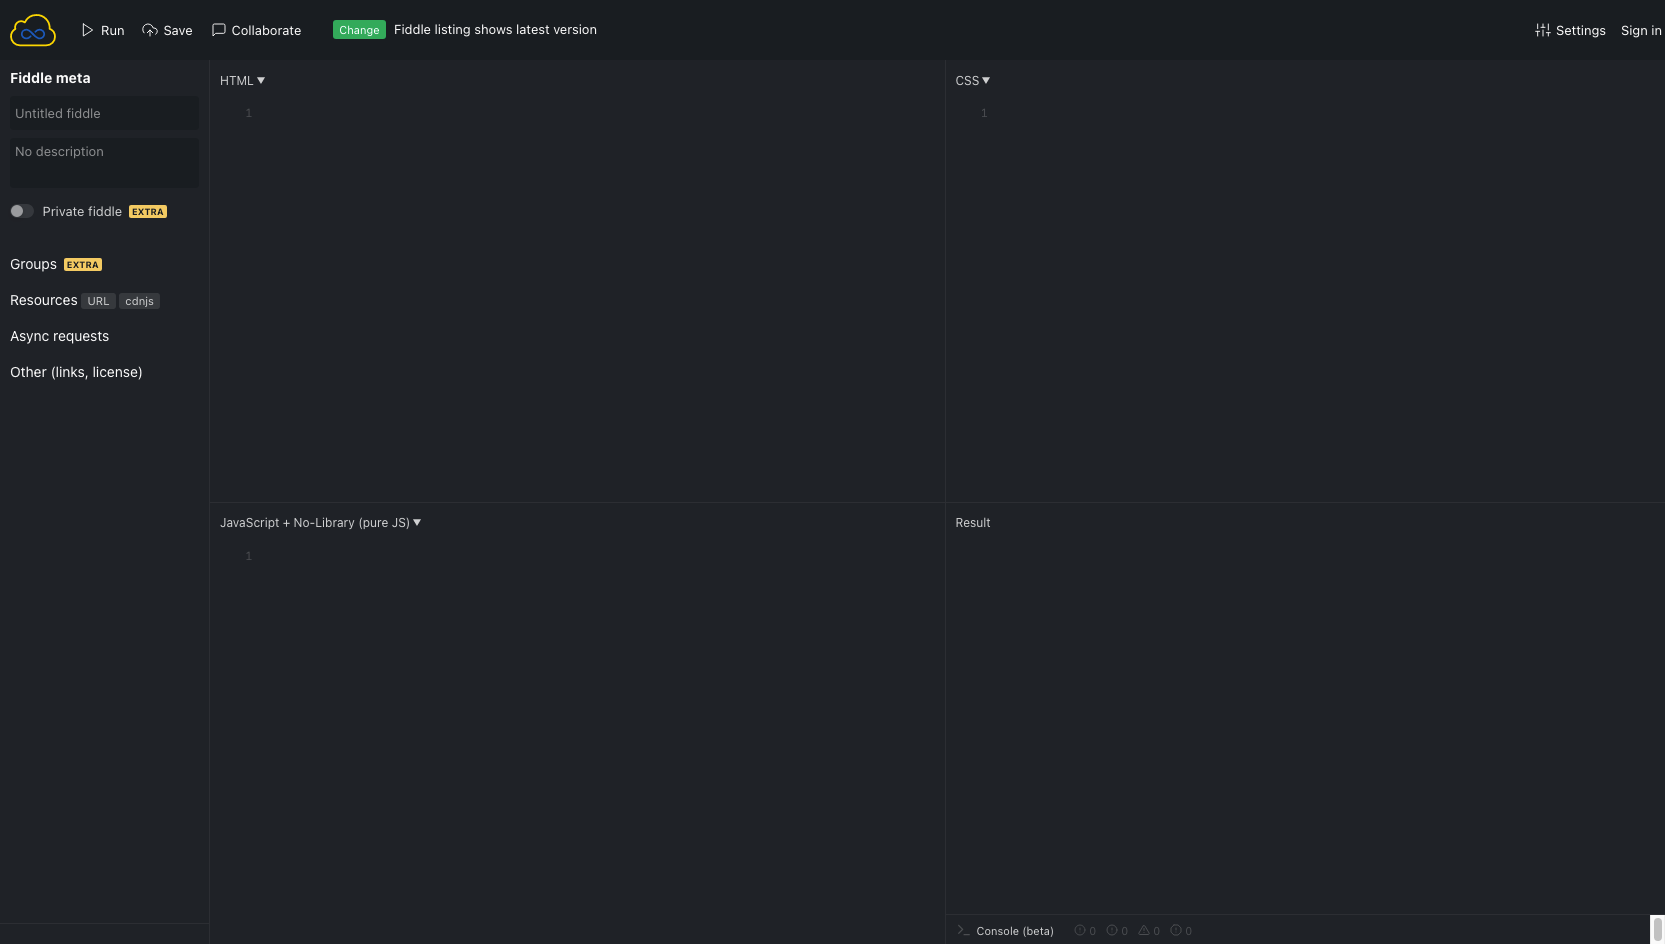
Task: Click the No description text area
Action: coord(104,162)
